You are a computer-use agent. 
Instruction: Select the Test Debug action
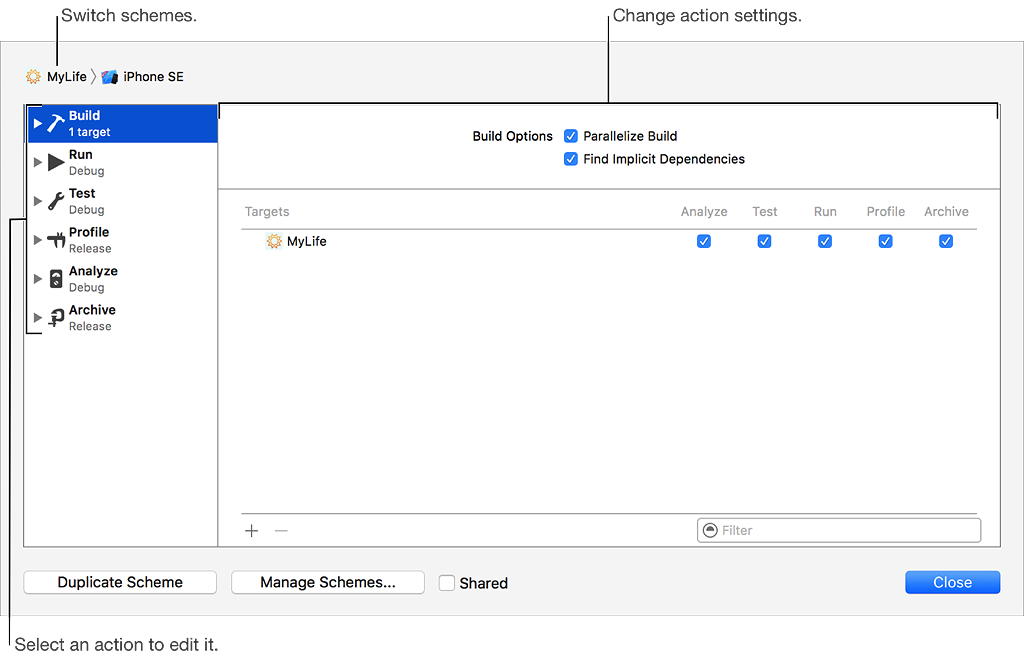click(x=123, y=201)
